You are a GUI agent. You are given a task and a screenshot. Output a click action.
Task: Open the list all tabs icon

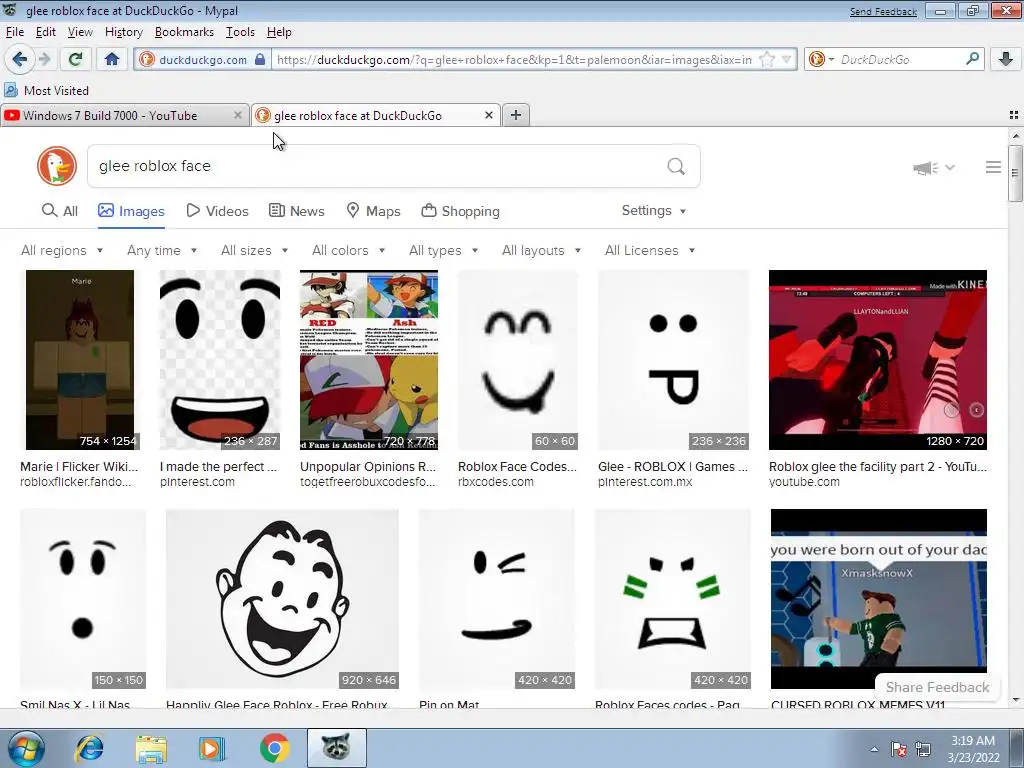point(1014,115)
